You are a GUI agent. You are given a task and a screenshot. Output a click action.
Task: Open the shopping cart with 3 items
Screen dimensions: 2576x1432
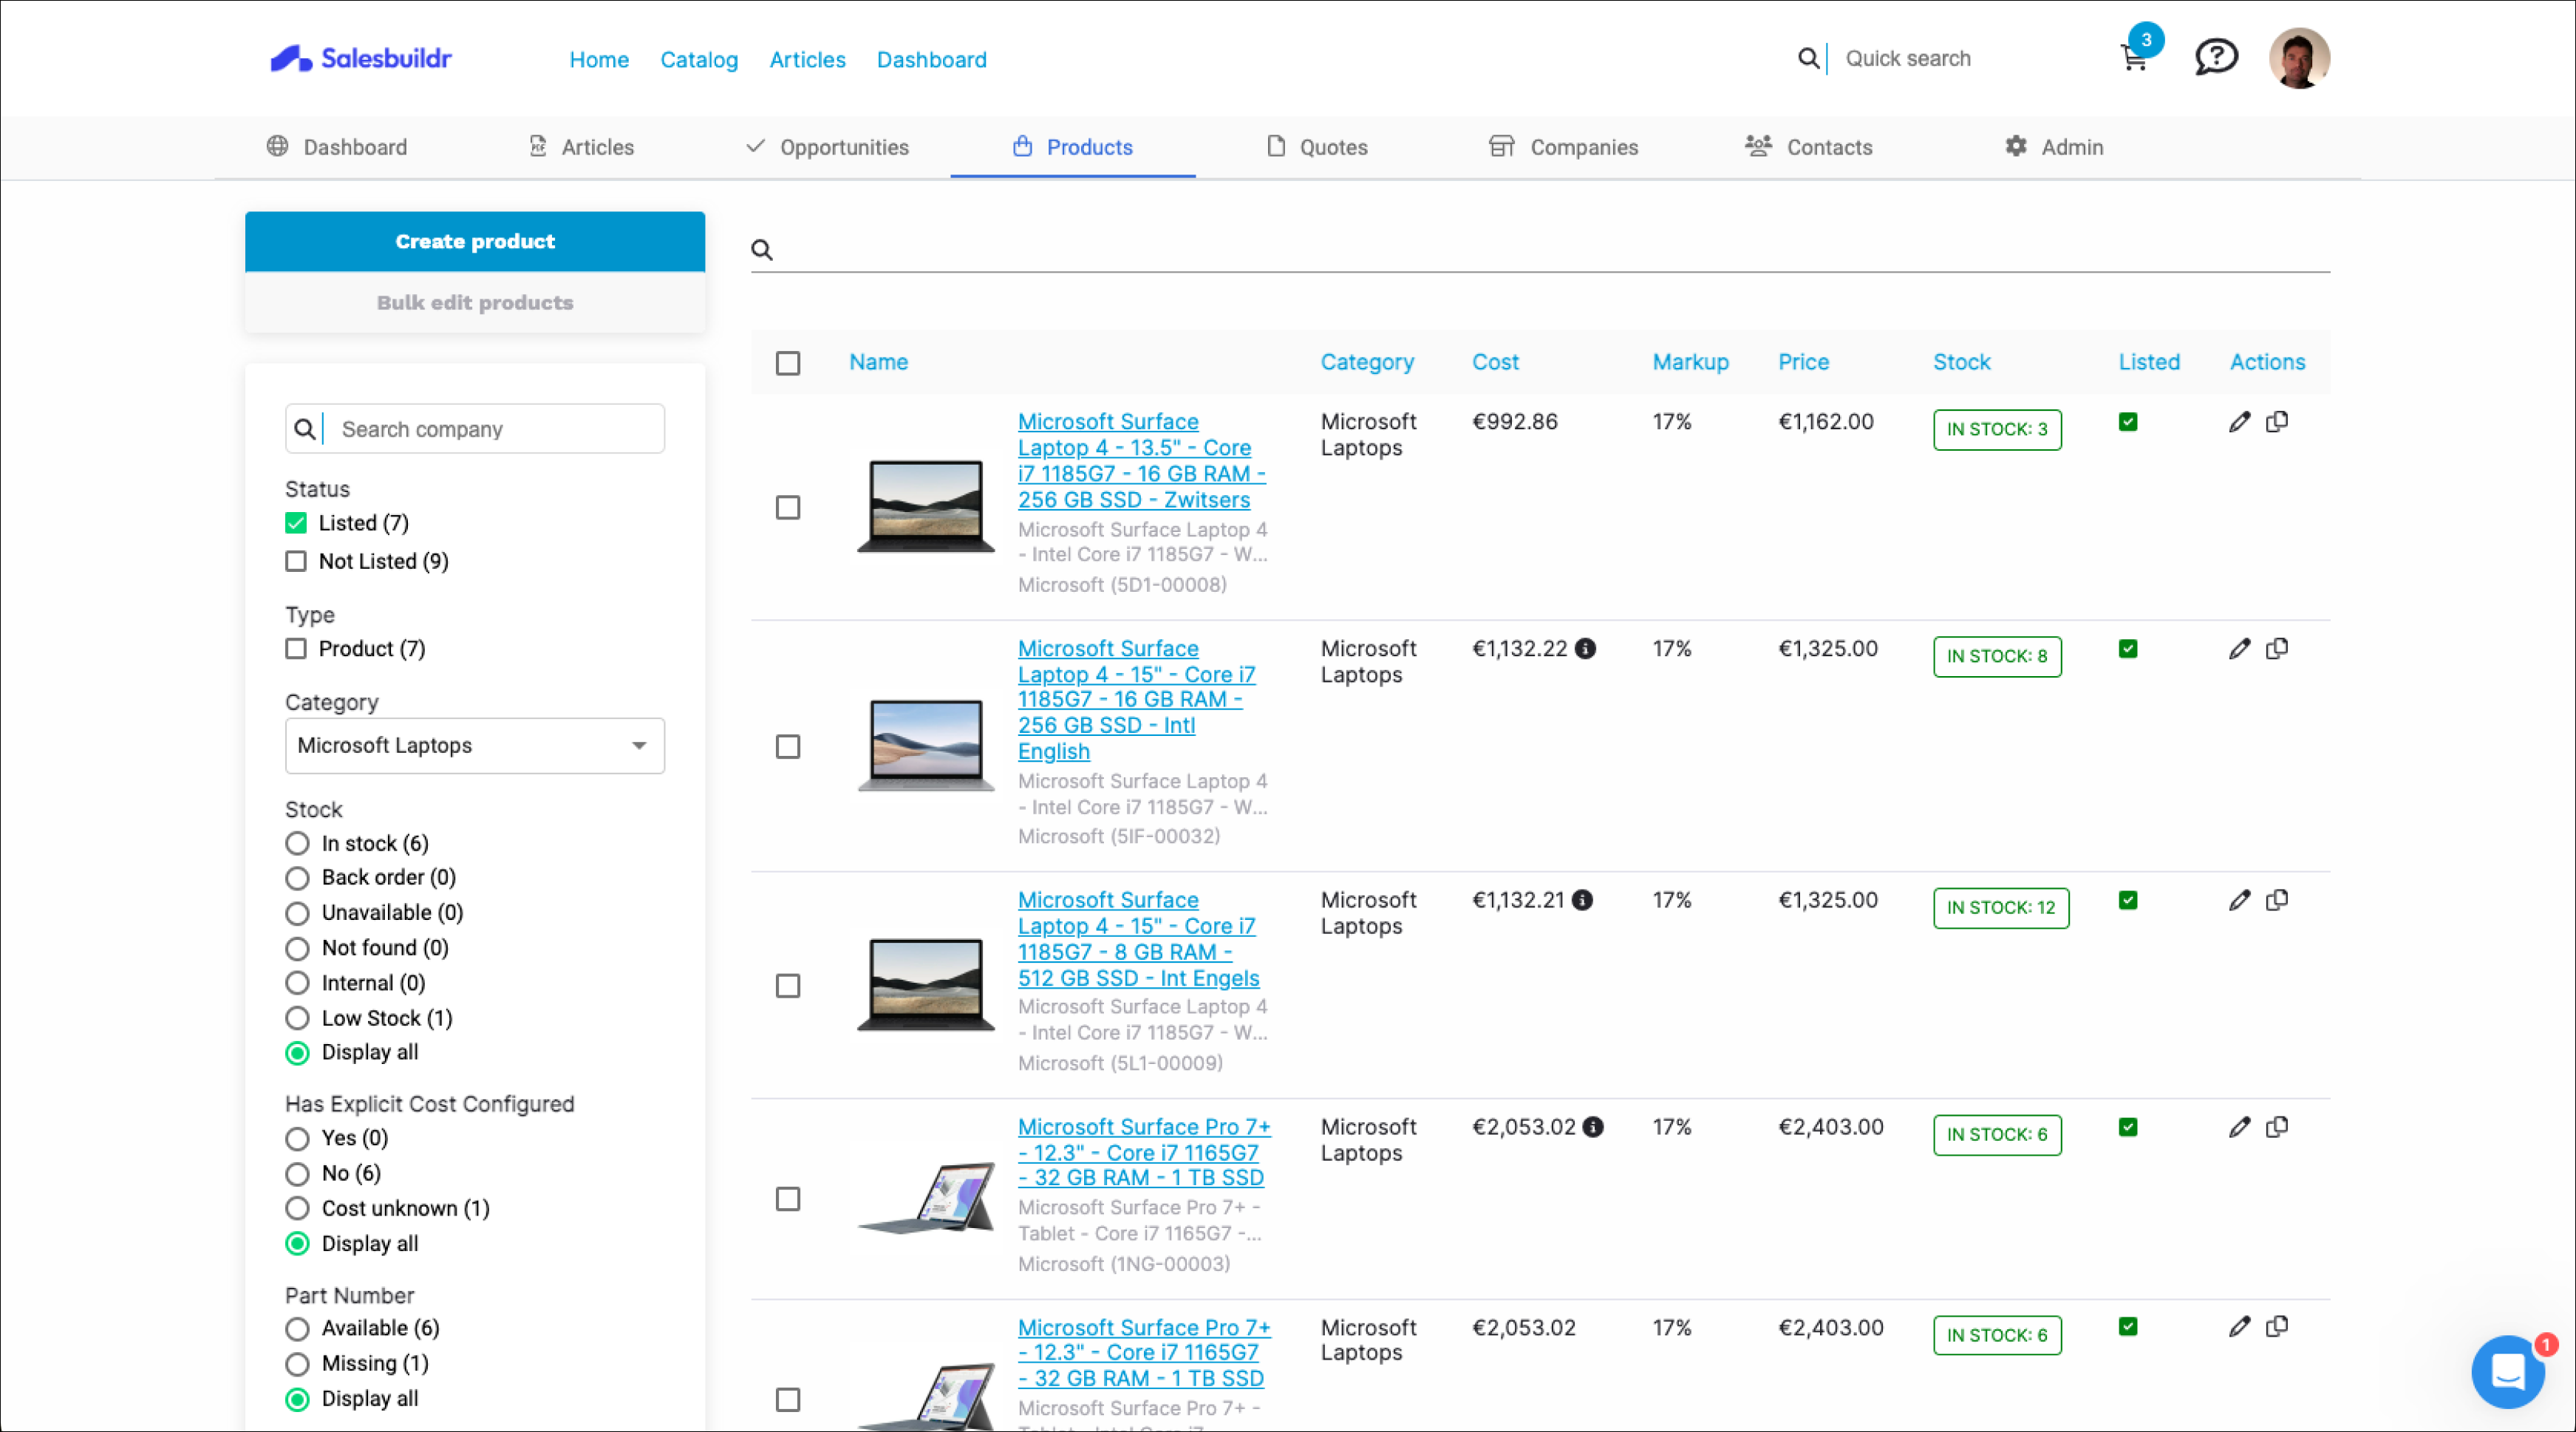click(2134, 57)
